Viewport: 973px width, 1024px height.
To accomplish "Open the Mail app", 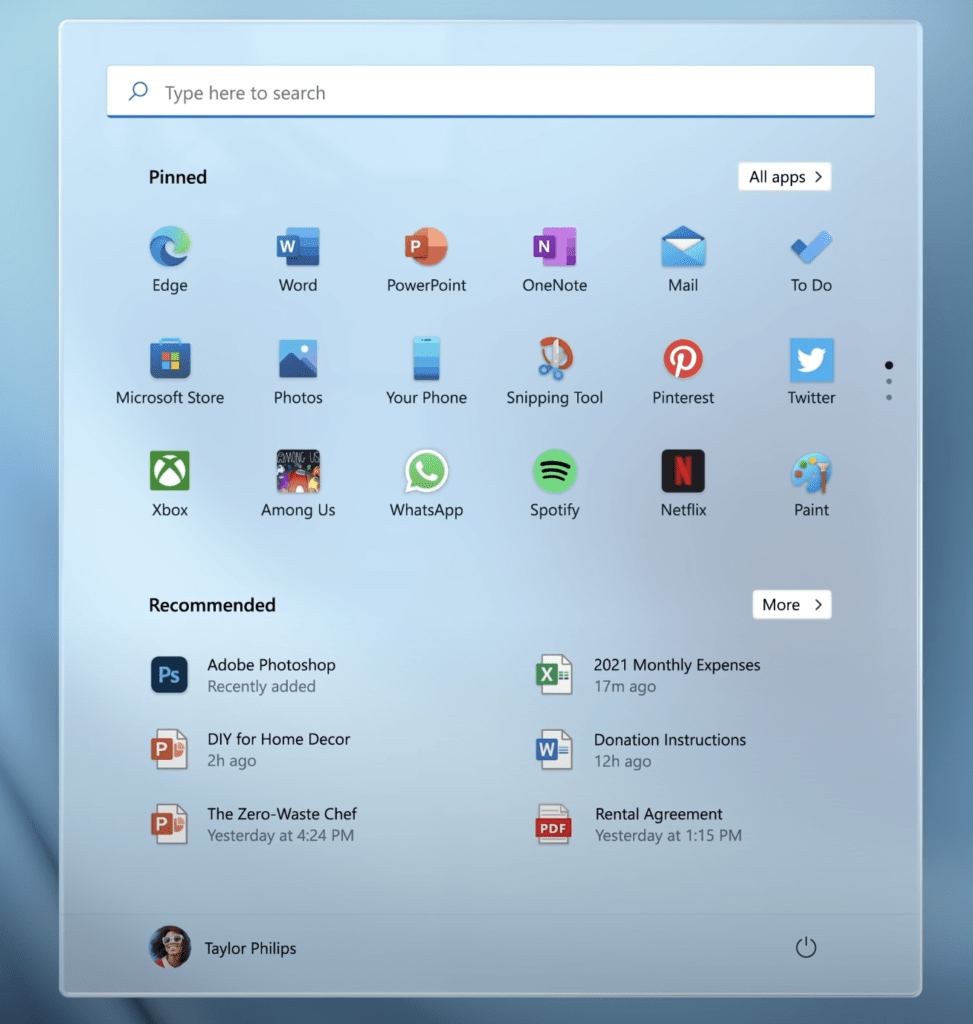I will 683,247.
